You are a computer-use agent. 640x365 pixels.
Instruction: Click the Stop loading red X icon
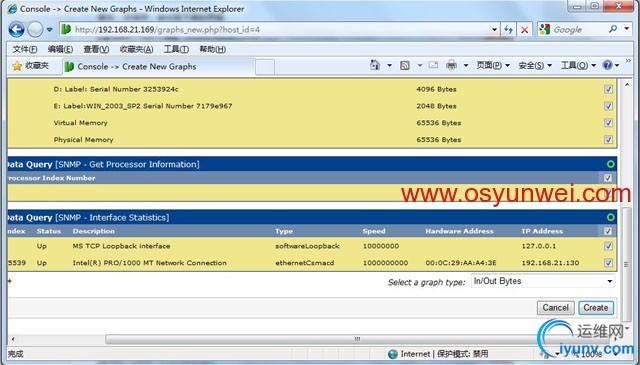pyautogui.click(x=524, y=29)
